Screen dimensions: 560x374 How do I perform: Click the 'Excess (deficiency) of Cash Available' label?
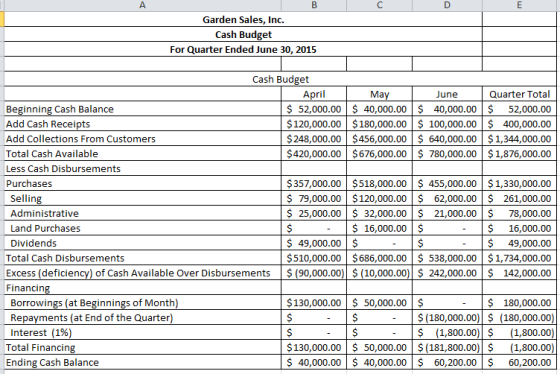pyautogui.click(x=138, y=273)
